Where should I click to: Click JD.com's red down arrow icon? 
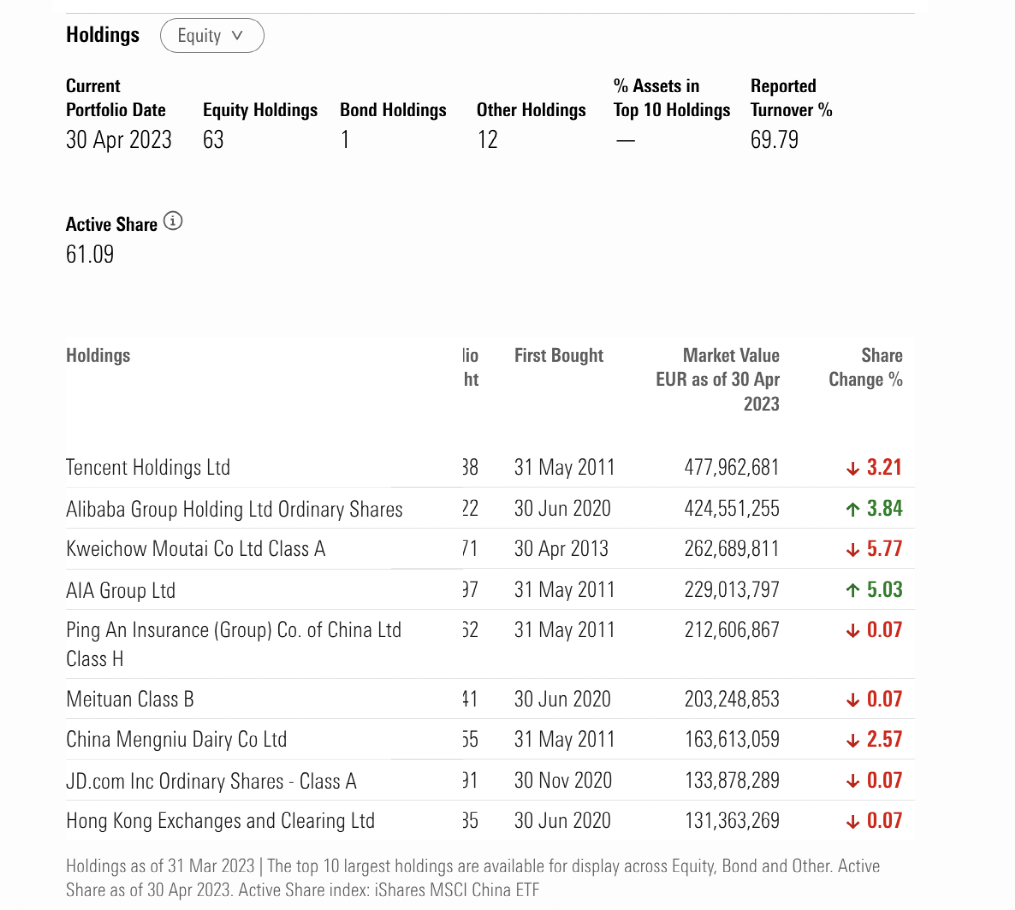click(852, 781)
